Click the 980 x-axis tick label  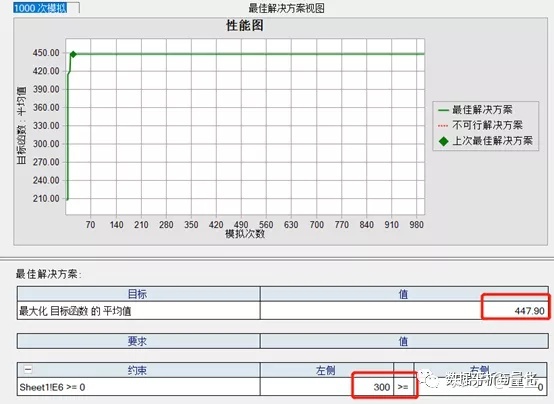pyautogui.click(x=416, y=225)
